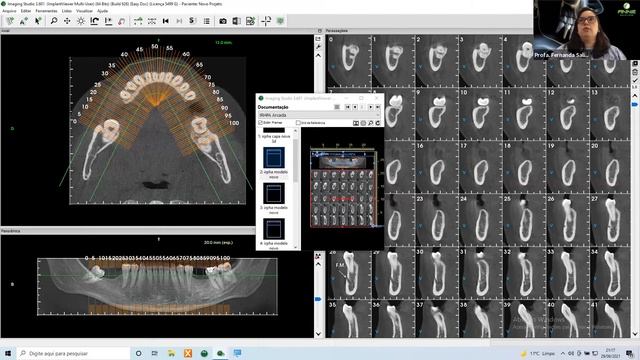
Task: Select page 1 cover template thumbnail
Action: point(273,130)
